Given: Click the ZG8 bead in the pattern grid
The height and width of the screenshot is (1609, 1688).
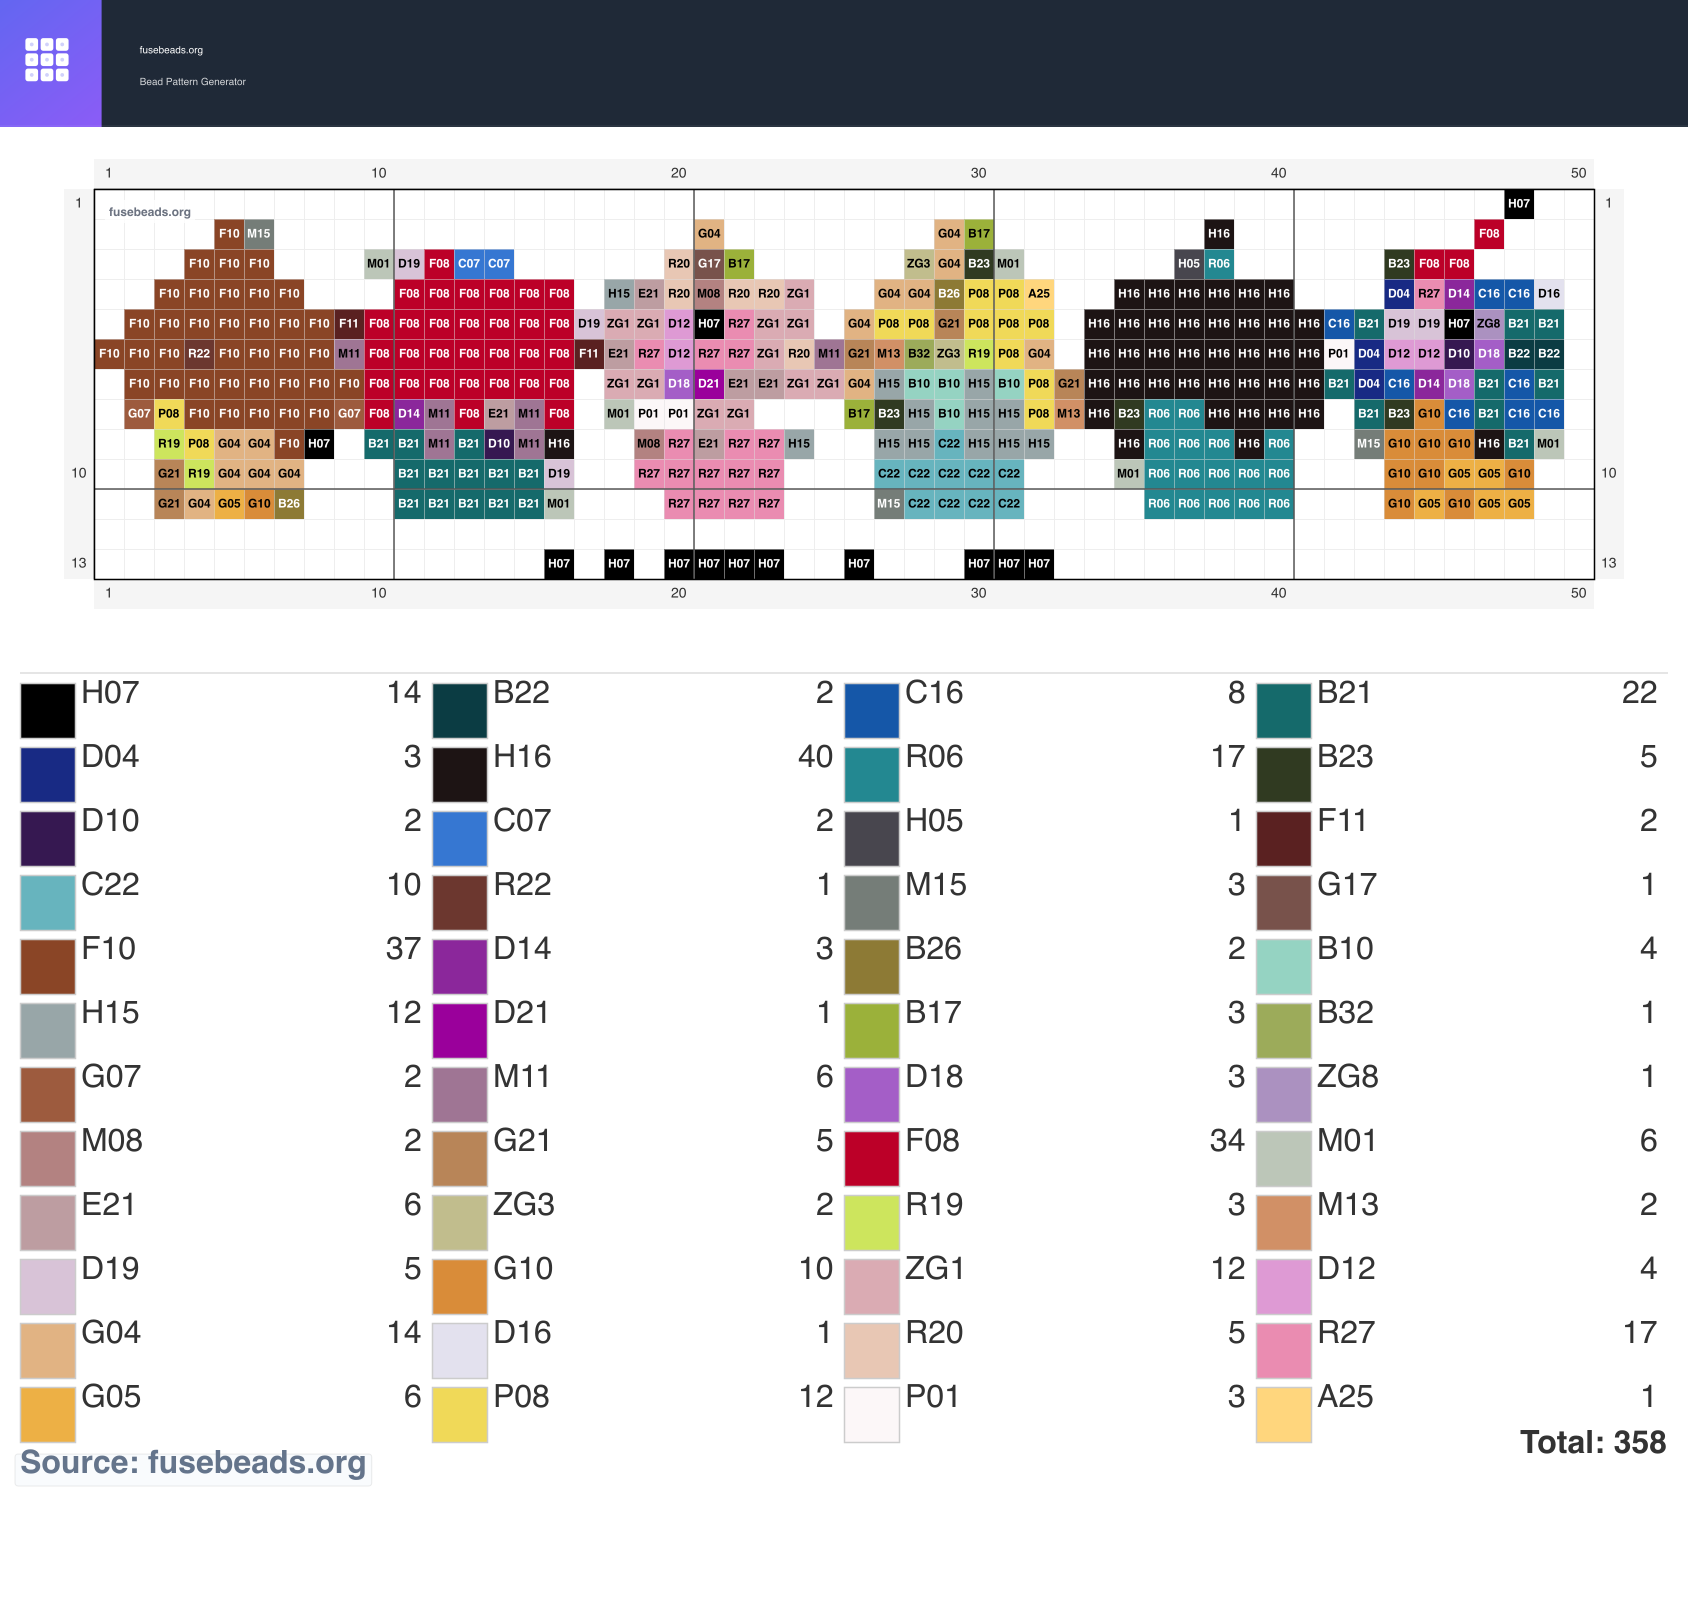Looking at the screenshot, I should coord(1489,324).
